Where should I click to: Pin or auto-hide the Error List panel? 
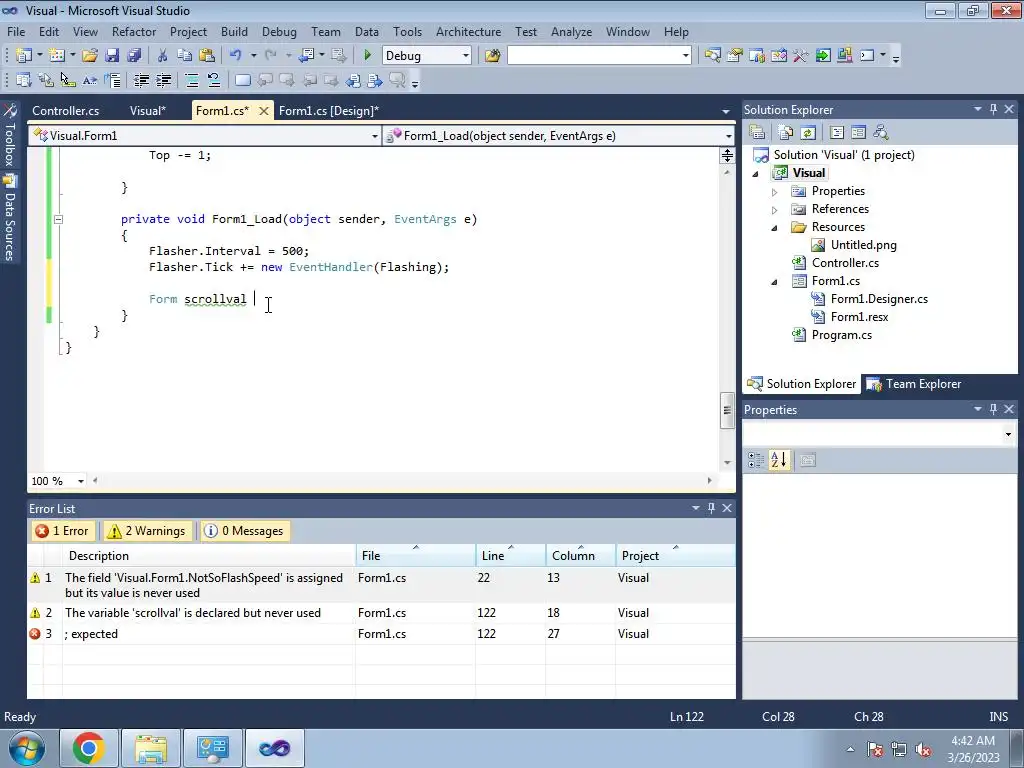(x=711, y=508)
